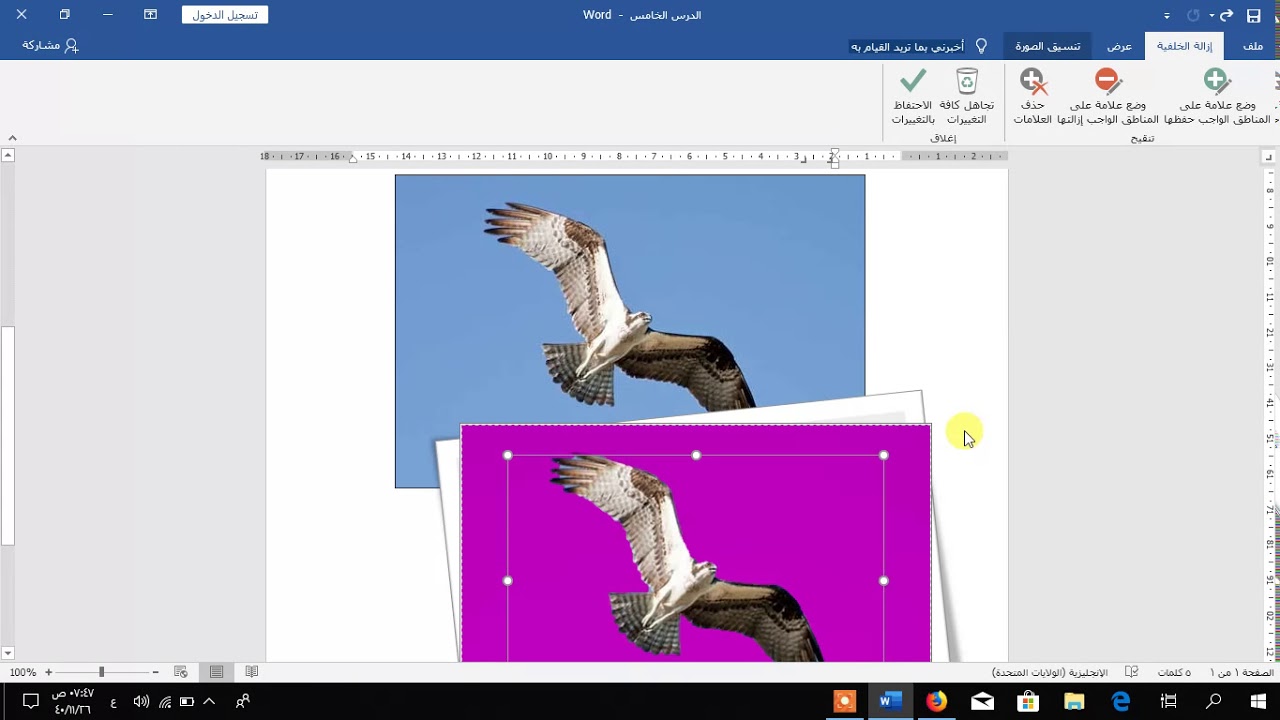Select Mark Areas to Keep tool (green plus)

click(x=1216, y=97)
